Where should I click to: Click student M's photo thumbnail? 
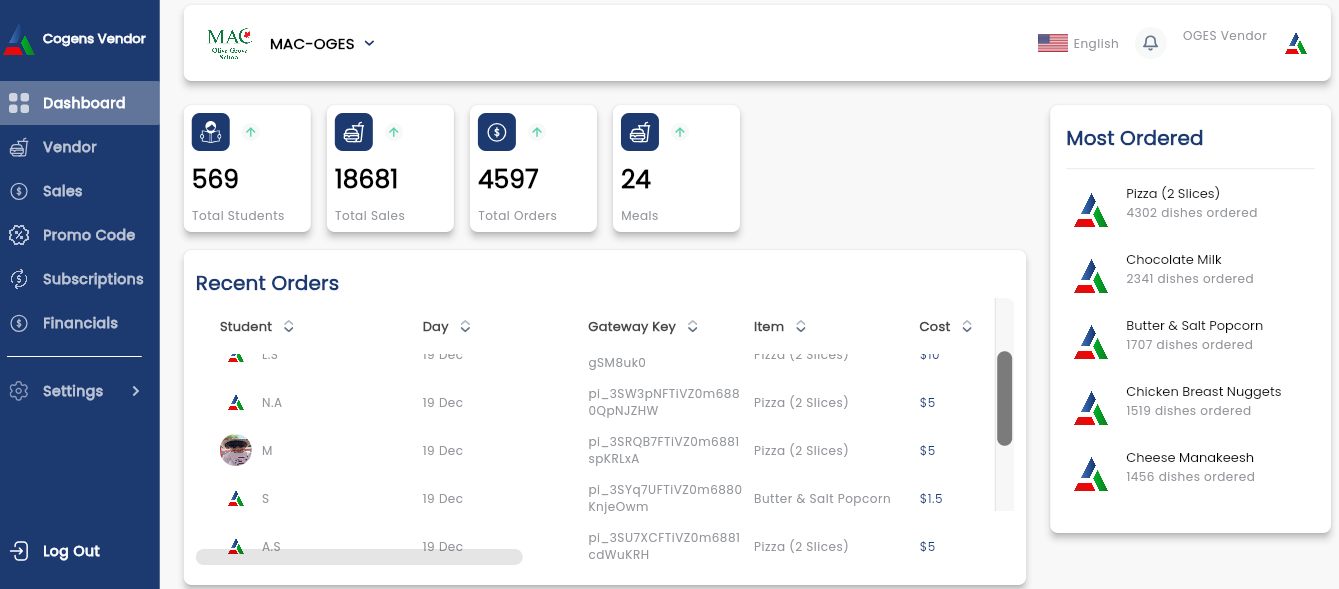[x=236, y=450]
